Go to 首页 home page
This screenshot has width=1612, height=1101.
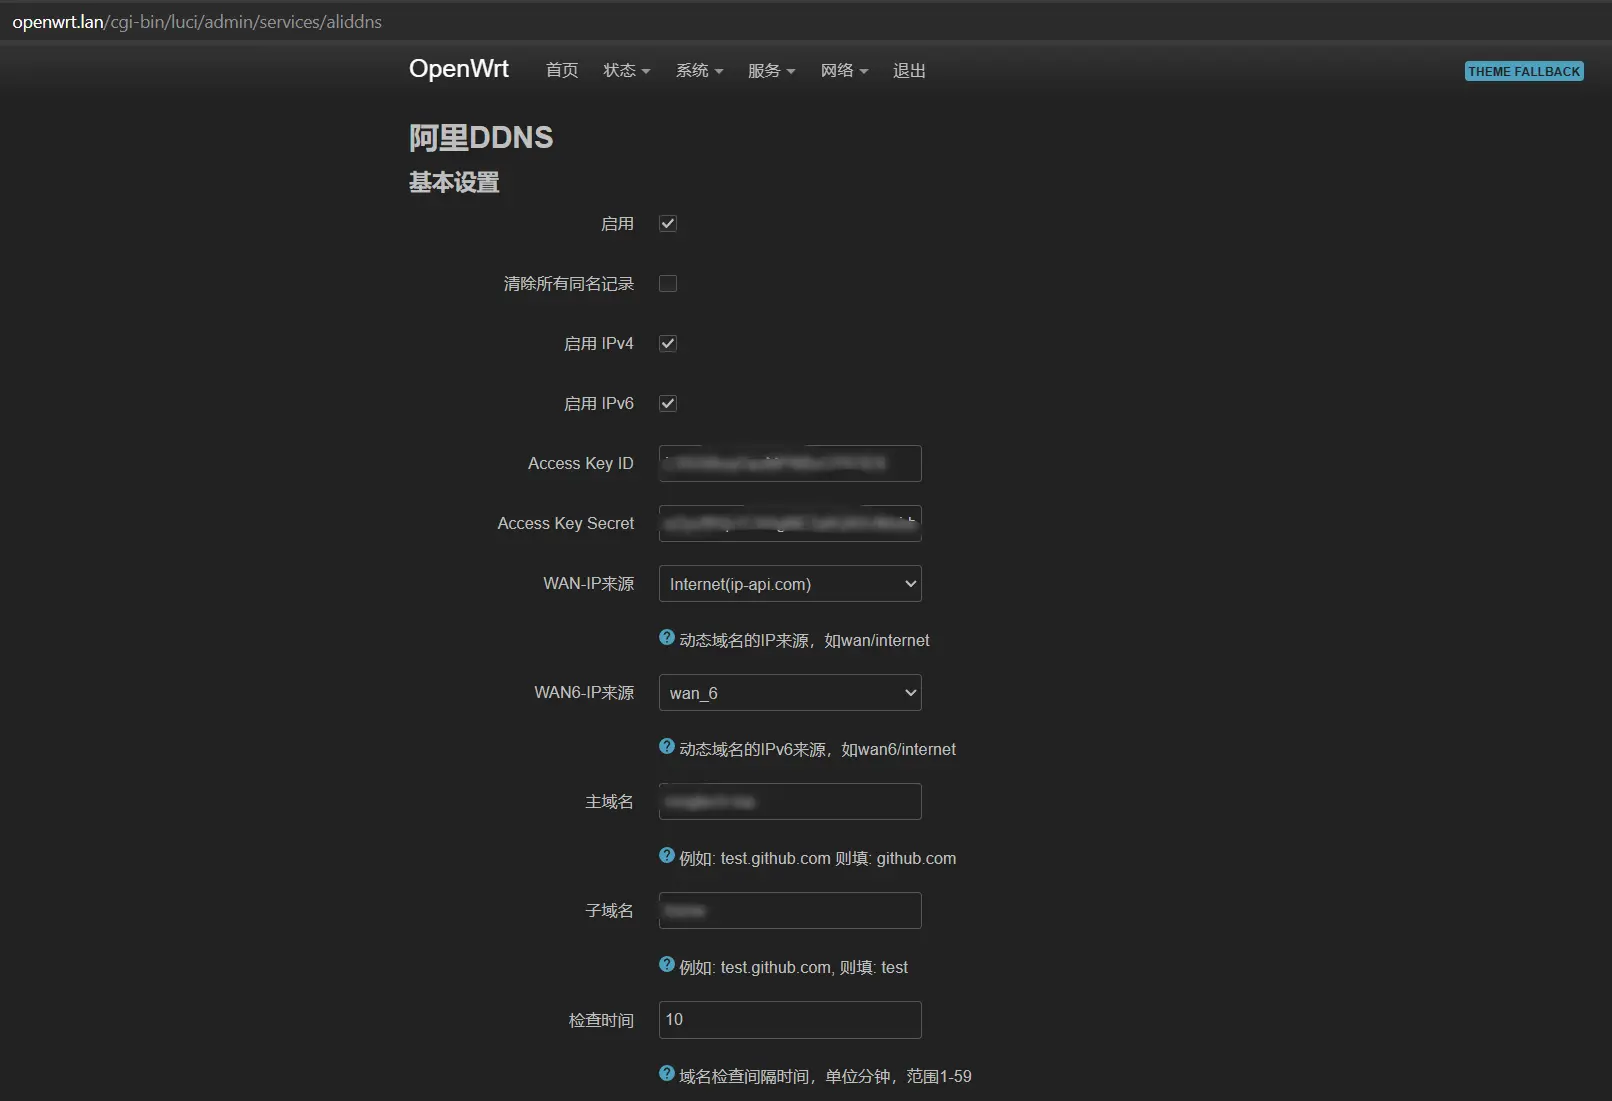(x=562, y=71)
